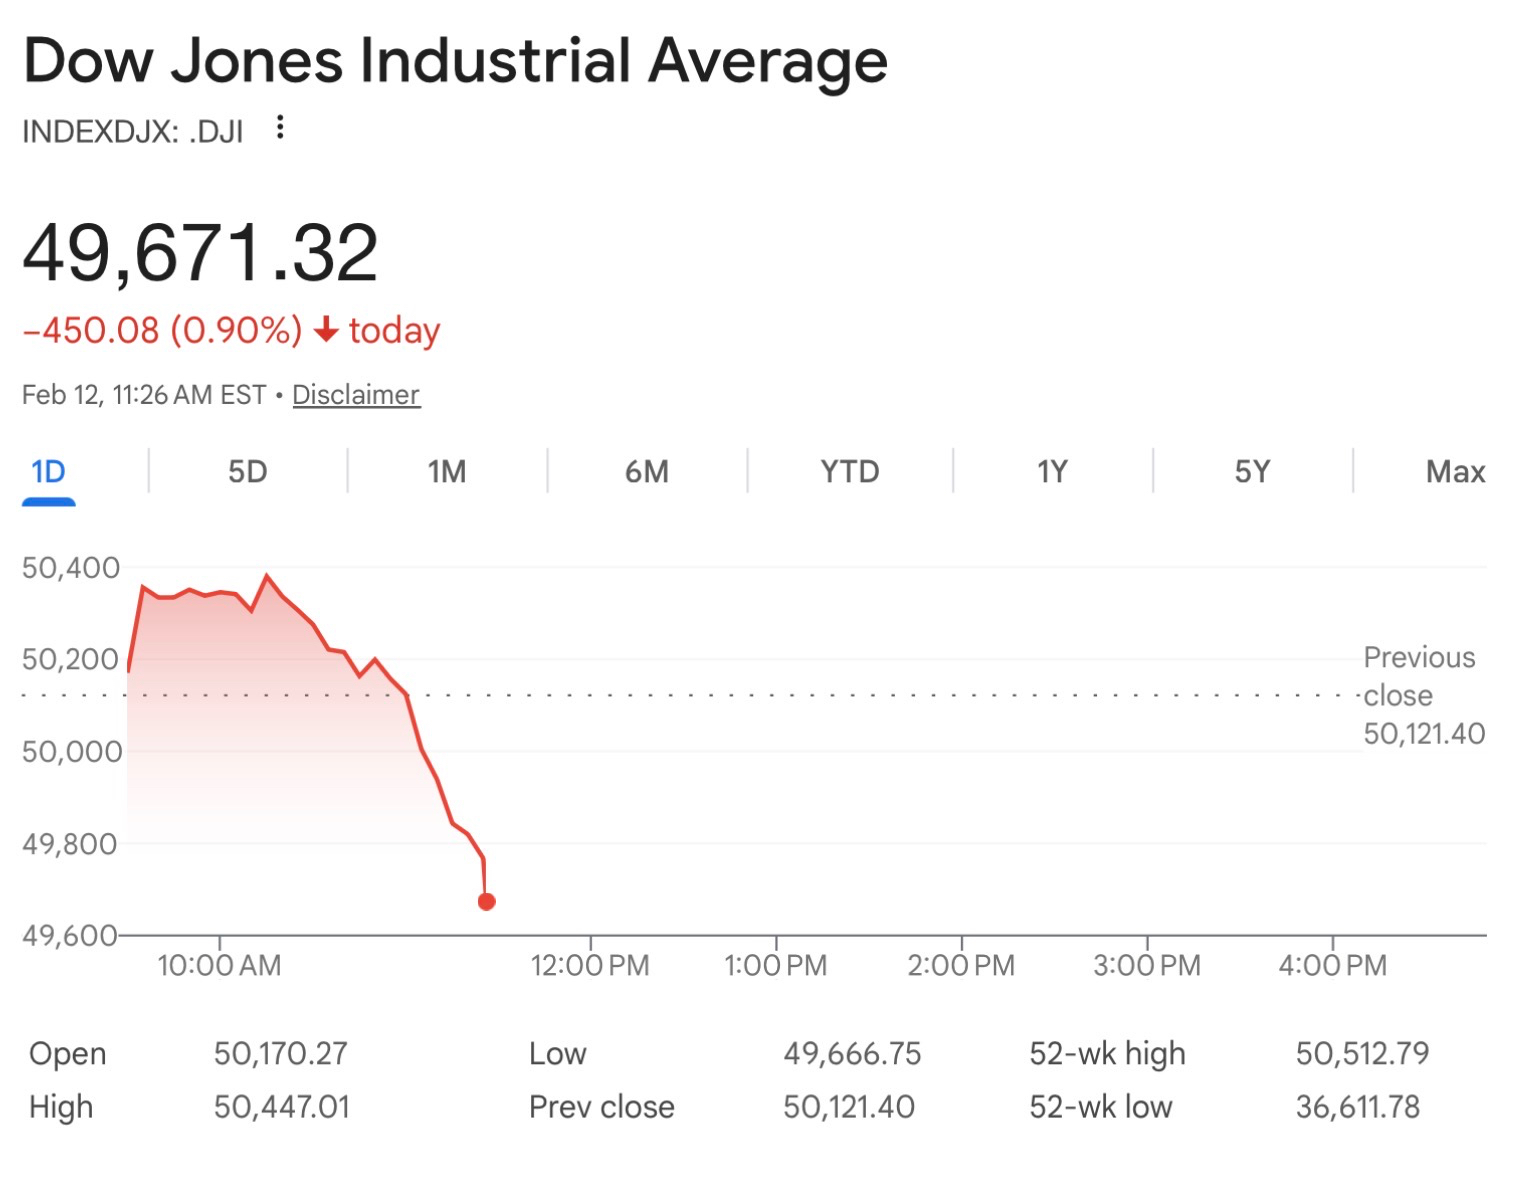Select the 5Y time range tab
This screenshot has height=1193, width=1532.
1252,472
